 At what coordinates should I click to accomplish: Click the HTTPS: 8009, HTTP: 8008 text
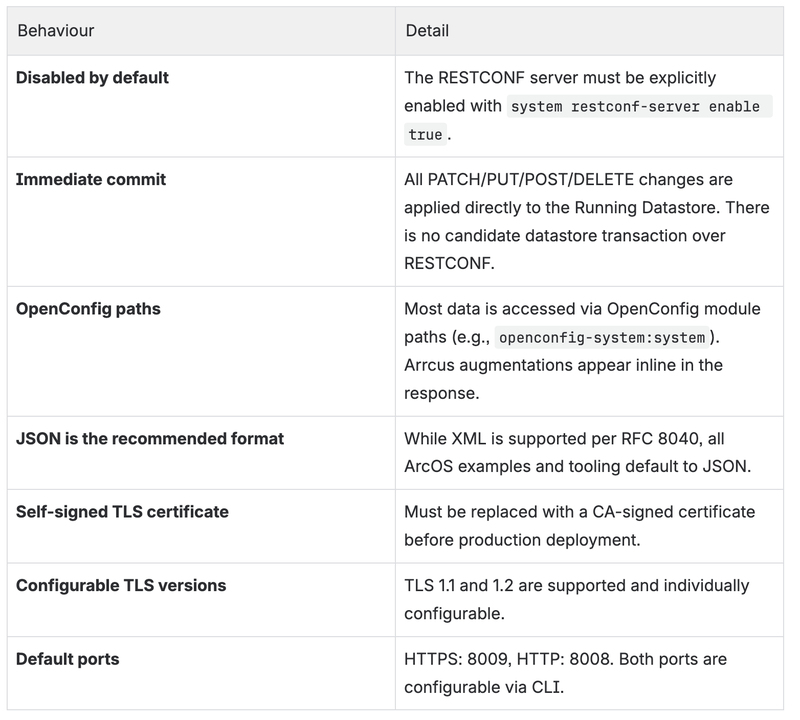(x=509, y=659)
